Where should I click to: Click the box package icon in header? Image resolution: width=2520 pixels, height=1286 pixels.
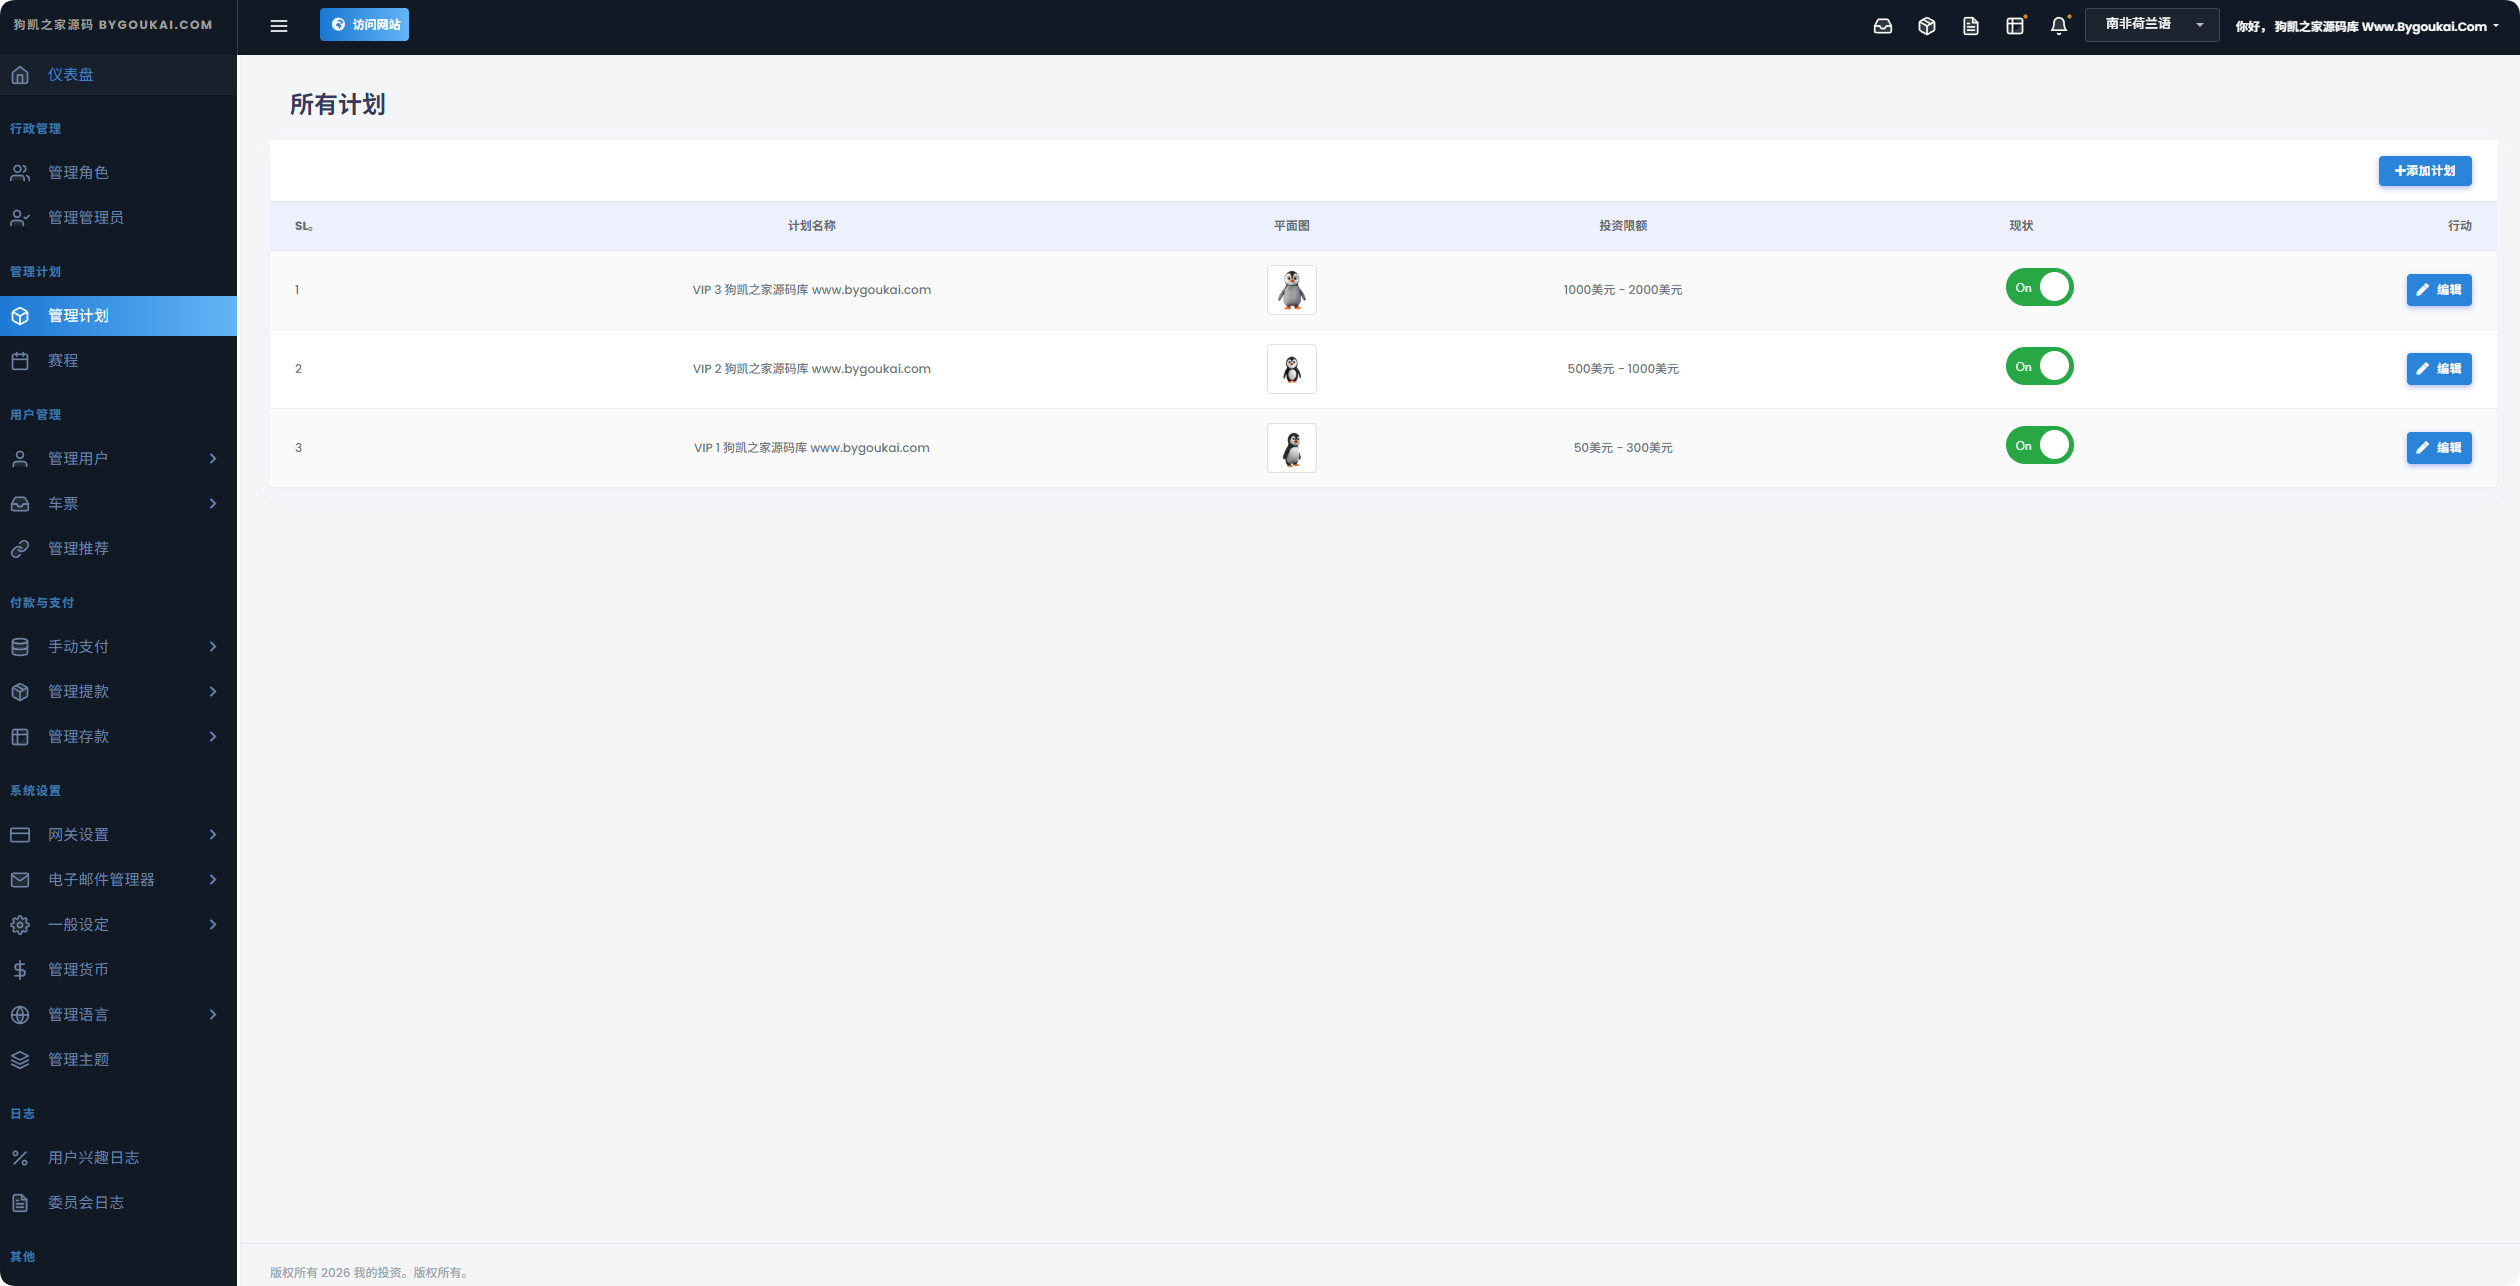click(x=1927, y=26)
